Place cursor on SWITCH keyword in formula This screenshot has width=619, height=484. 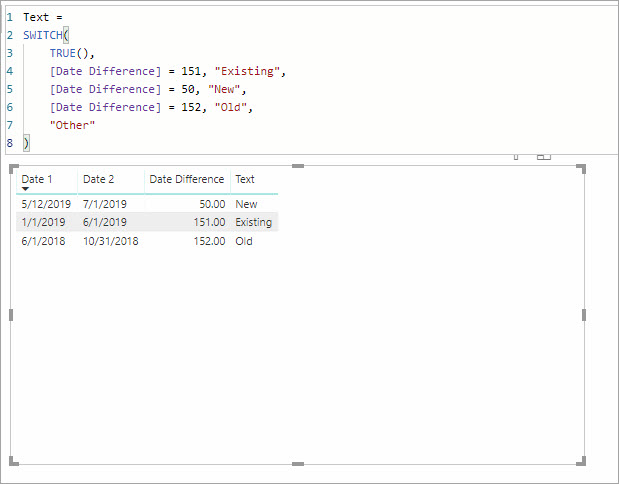(43, 35)
